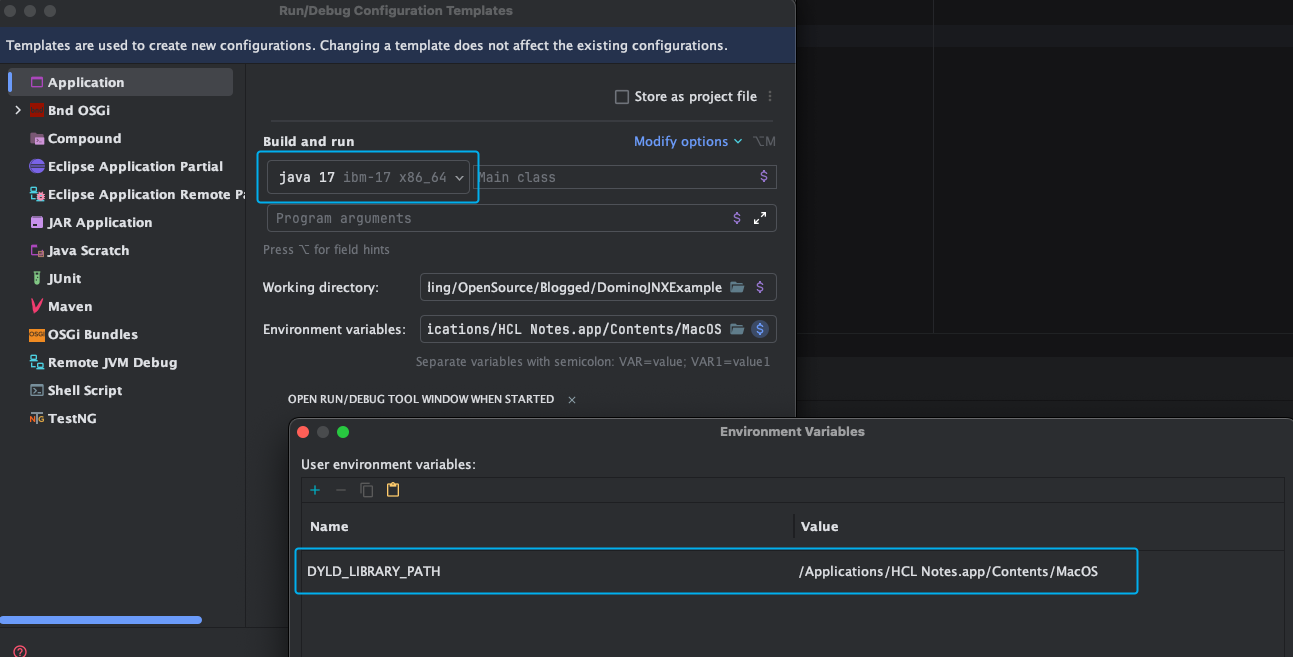Insert macro into Program arguments with dollar icon

click(737, 218)
